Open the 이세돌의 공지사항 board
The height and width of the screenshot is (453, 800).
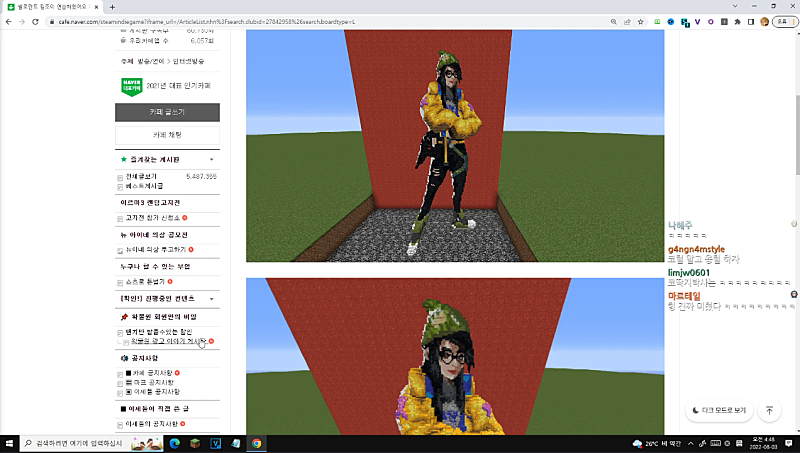click(152, 424)
